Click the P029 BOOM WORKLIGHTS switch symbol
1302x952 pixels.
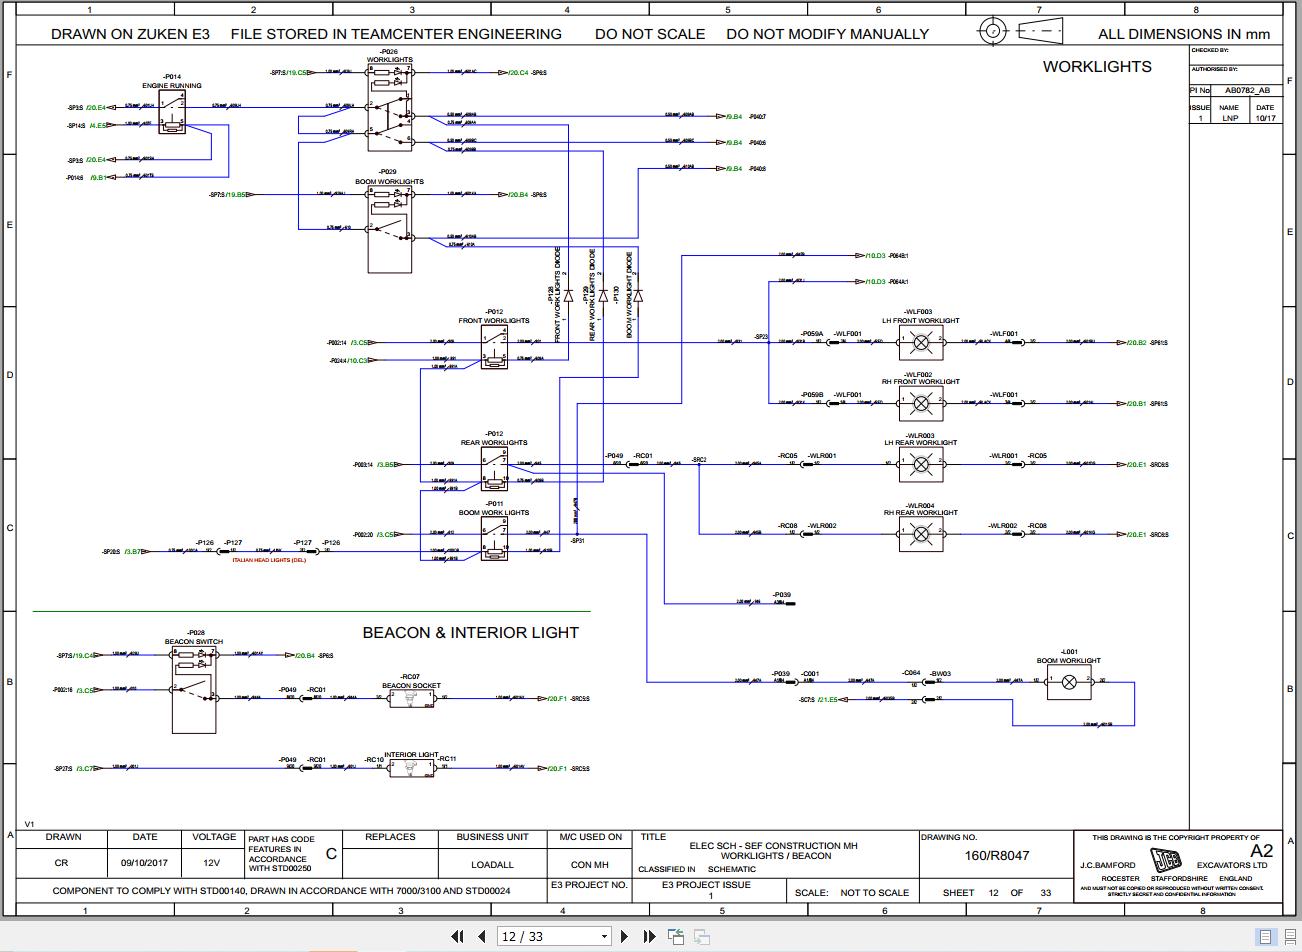click(389, 229)
